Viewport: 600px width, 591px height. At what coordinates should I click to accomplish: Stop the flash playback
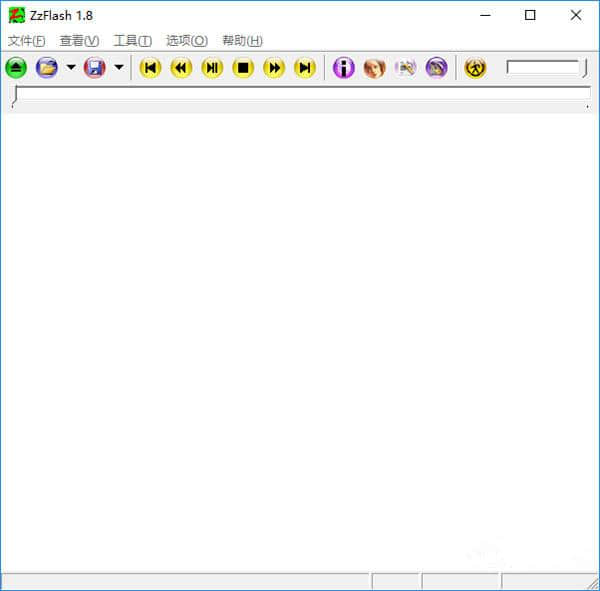click(243, 68)
